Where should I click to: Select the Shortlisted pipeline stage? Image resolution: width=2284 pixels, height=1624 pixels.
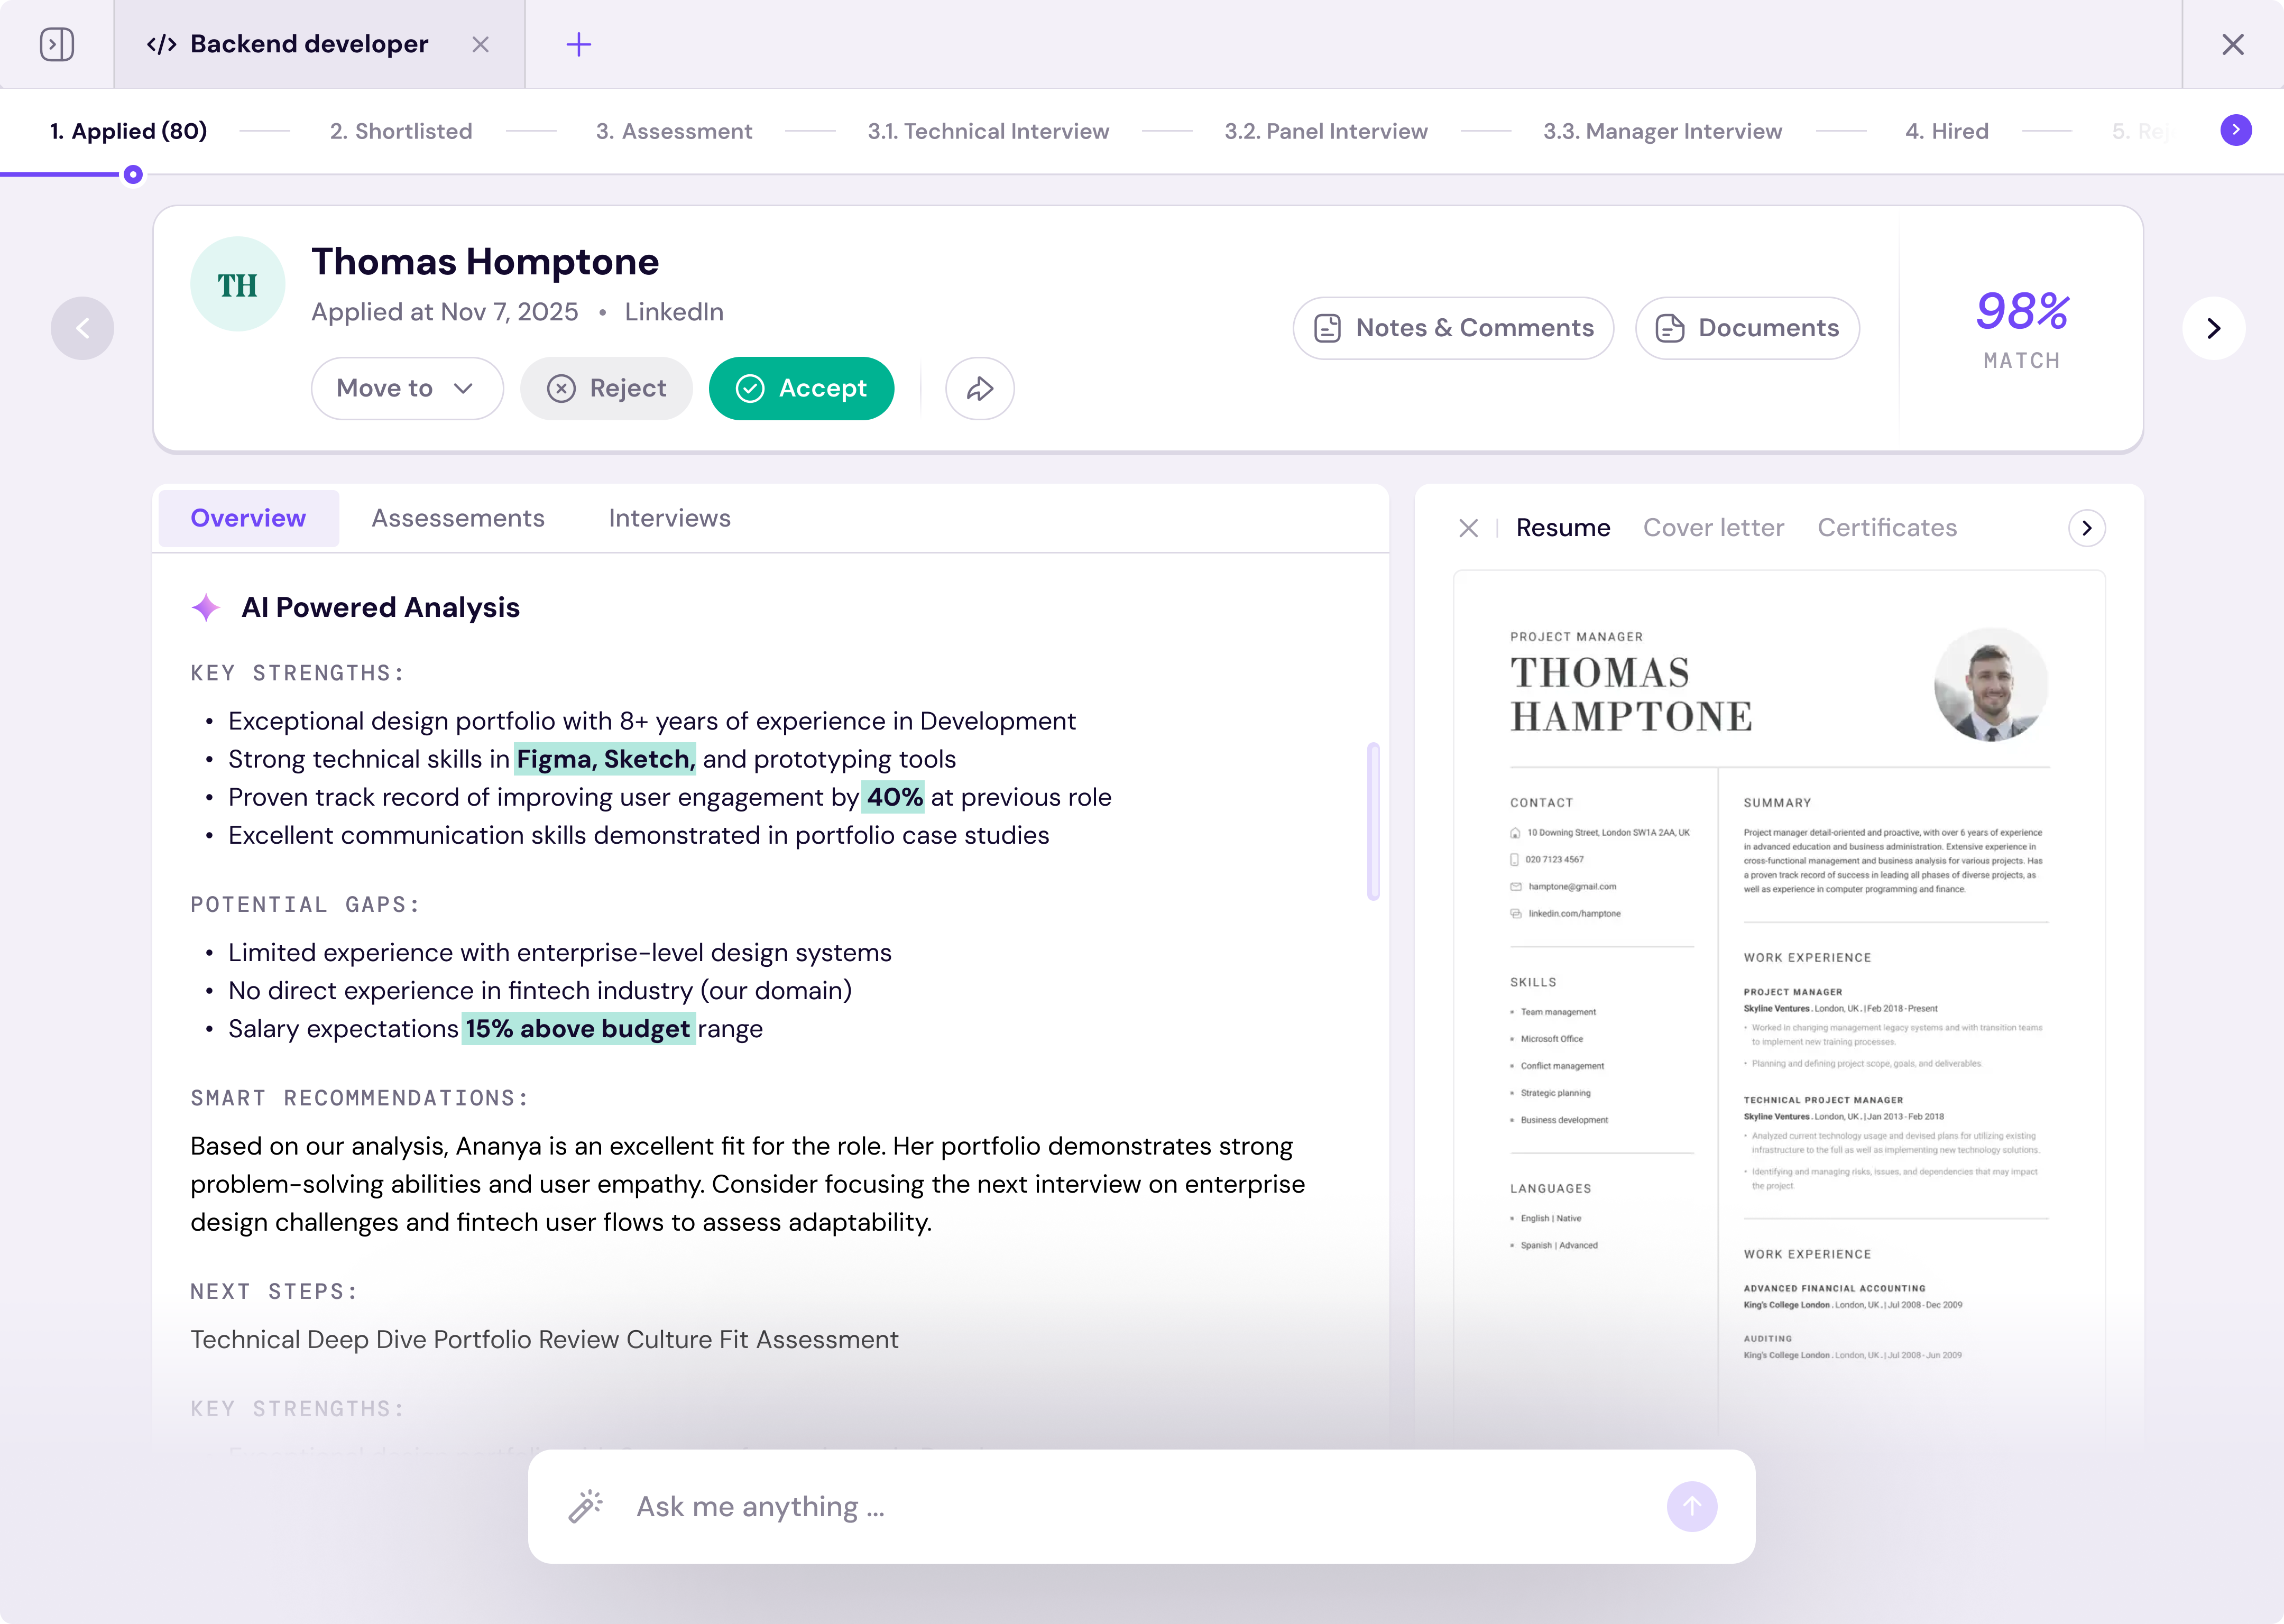tap(401, 131)
